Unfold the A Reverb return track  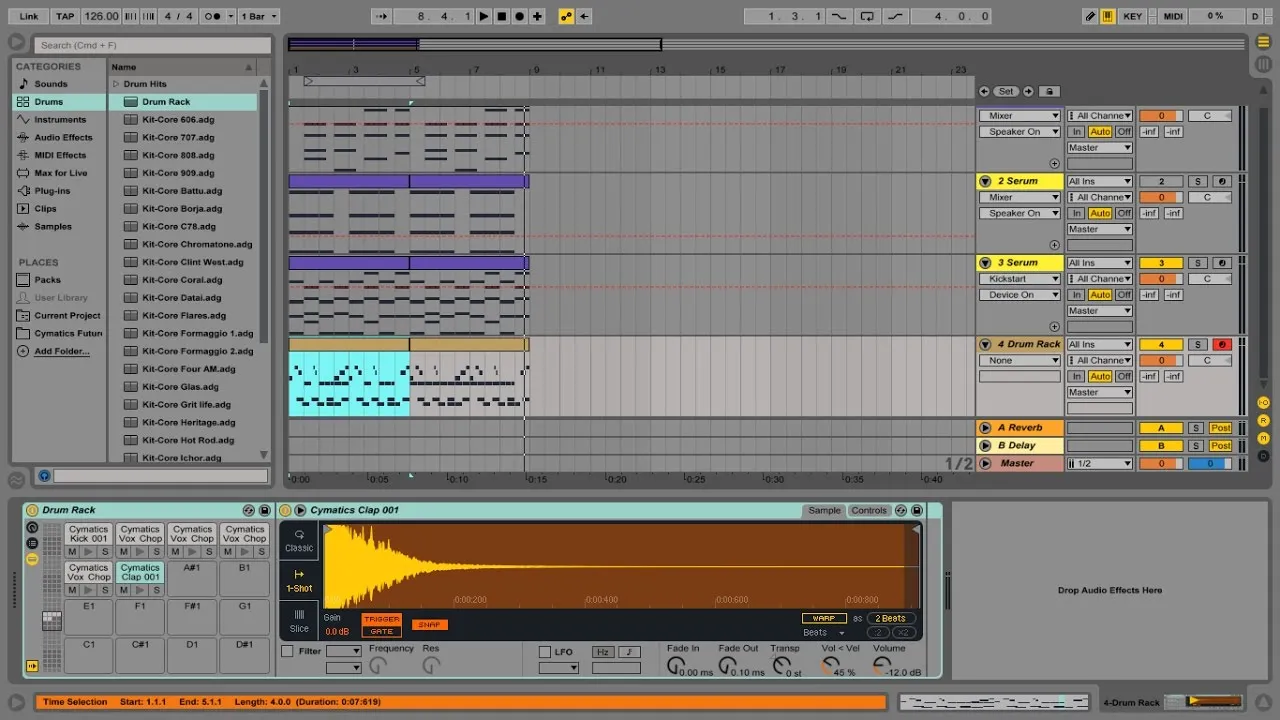985,428
